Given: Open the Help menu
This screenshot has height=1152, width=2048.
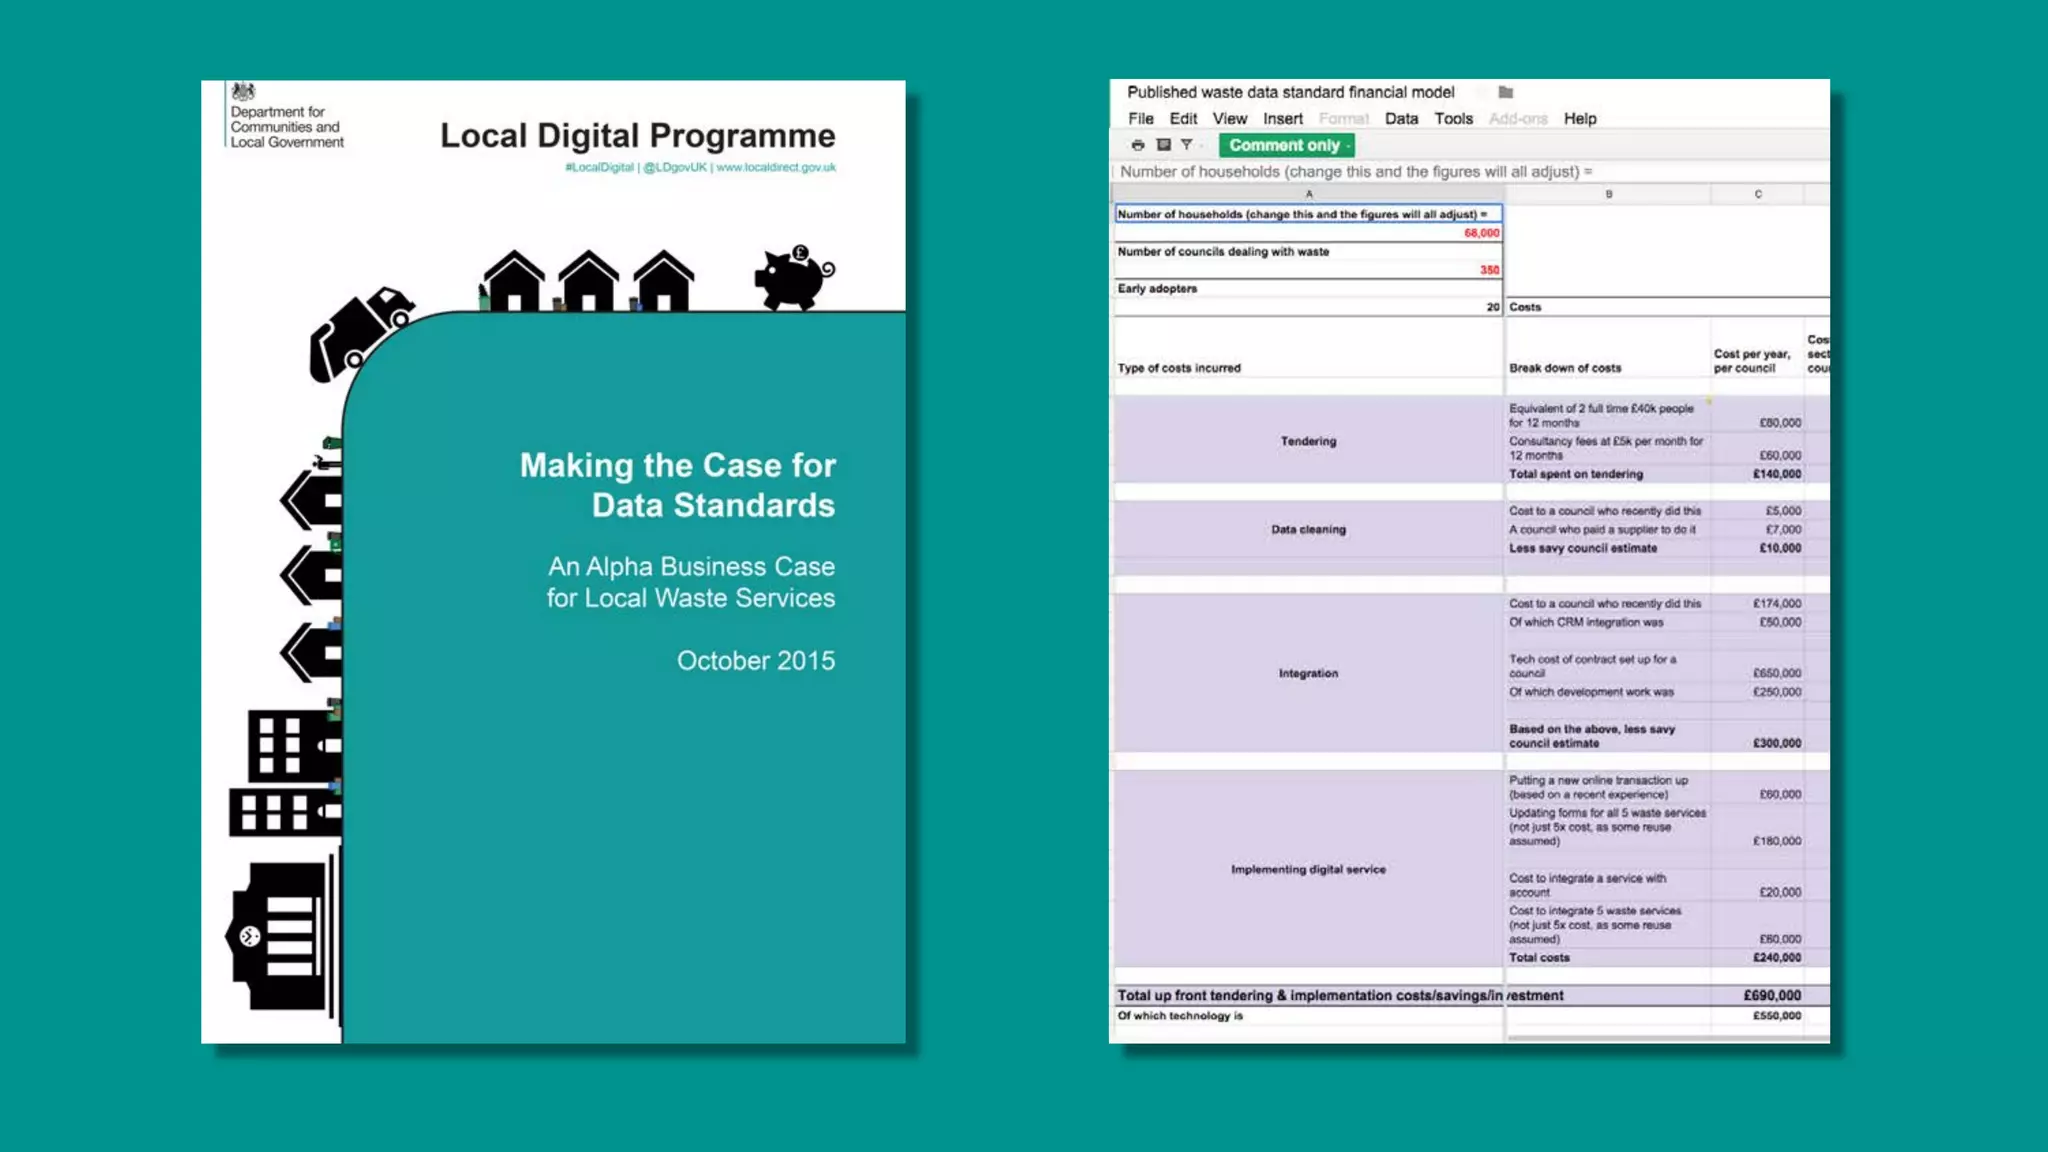Looking at the screenshot, I should 1579,118.
